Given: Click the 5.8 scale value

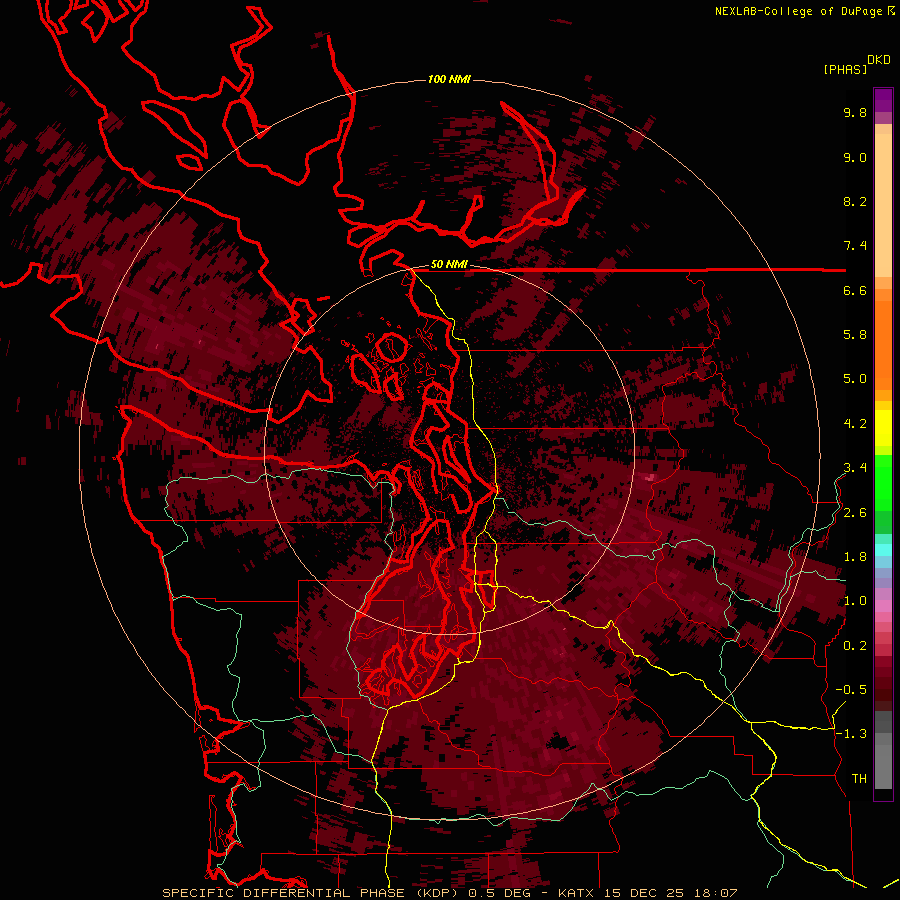Looking at the screenshot, I should (x=855, y=335).
